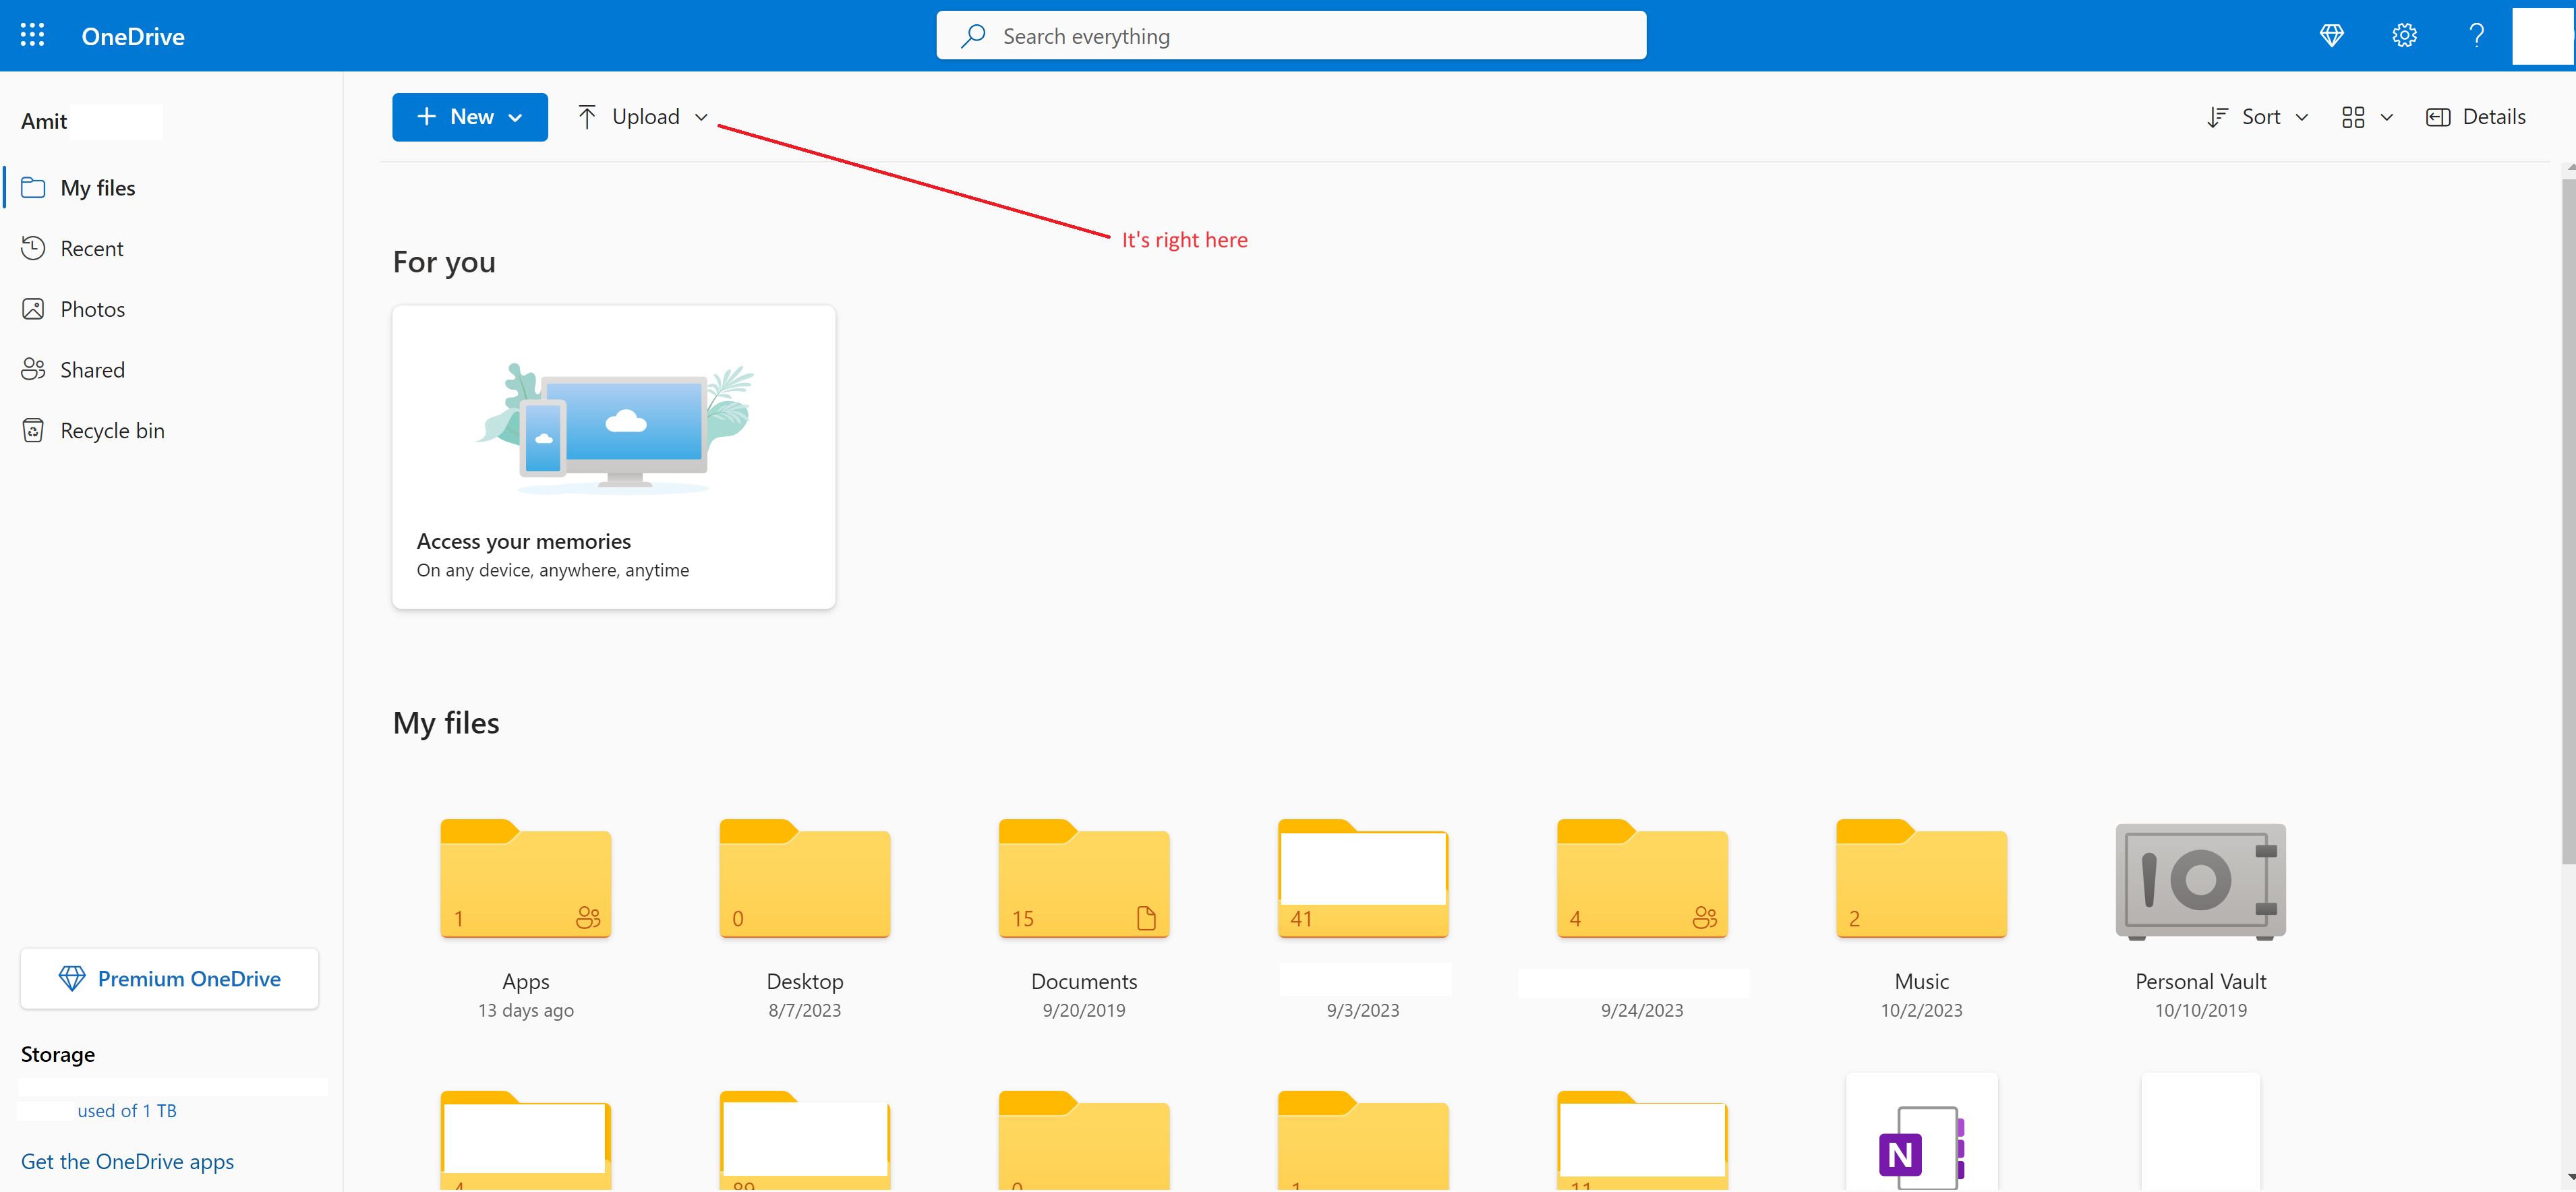
Task: Click the Sort icon
Action: [2218, 117]
